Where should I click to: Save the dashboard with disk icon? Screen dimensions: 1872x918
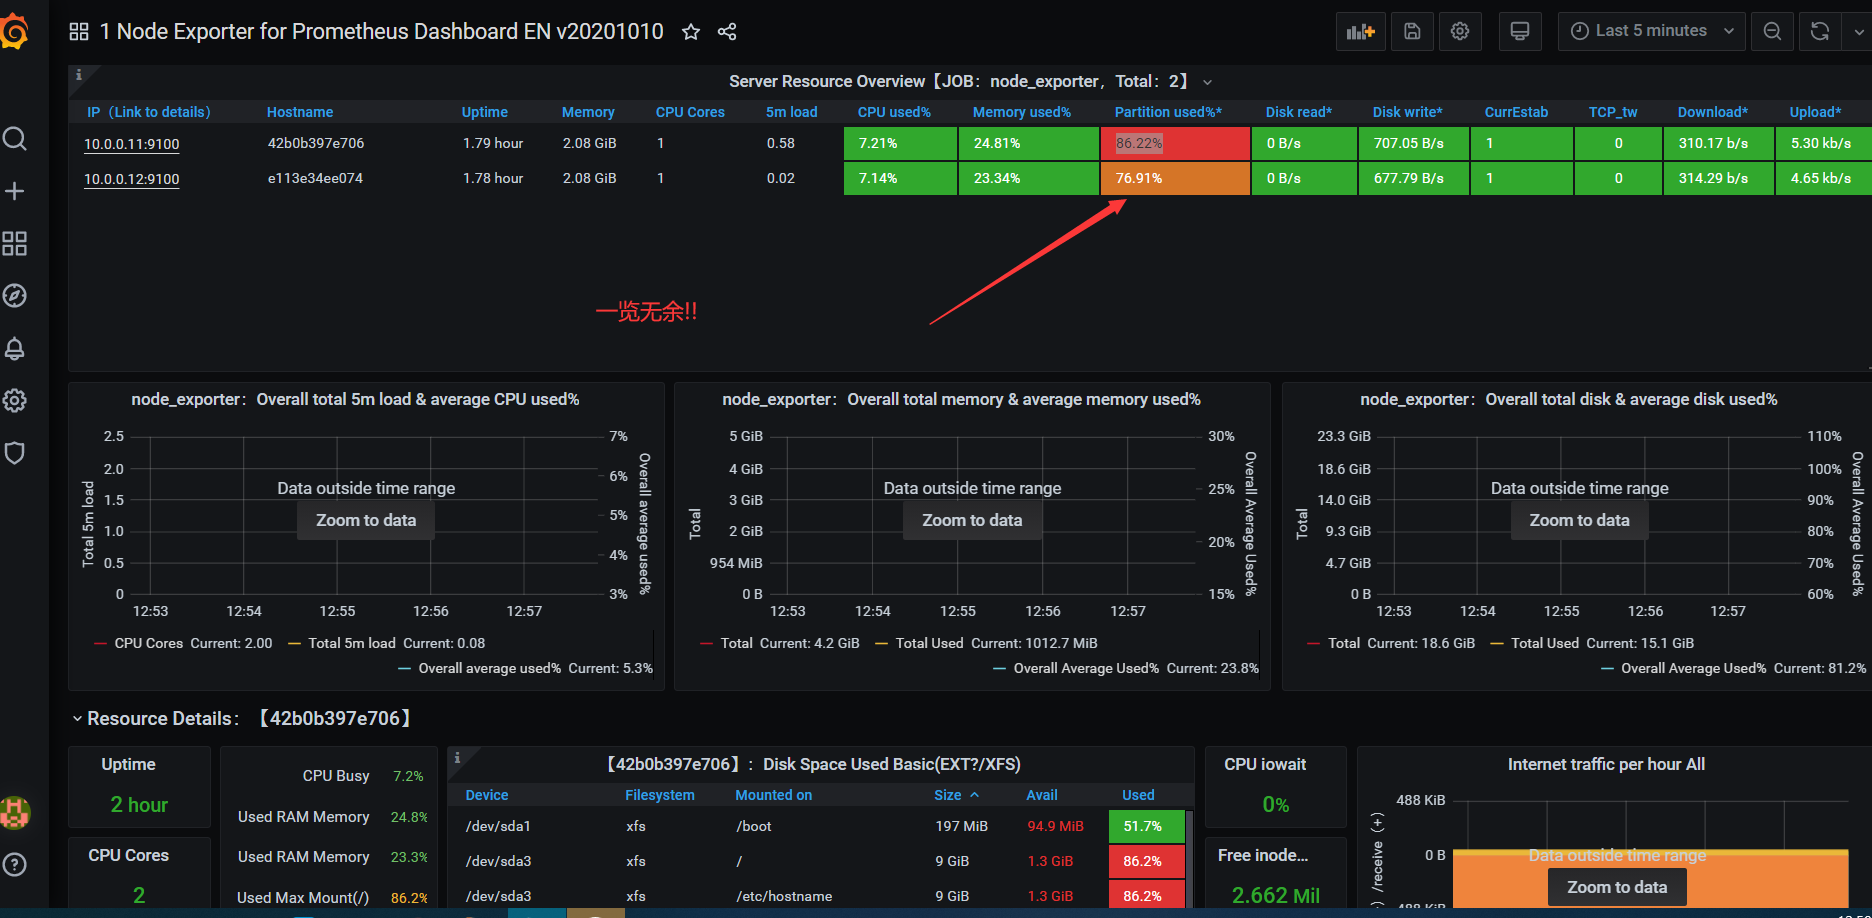pyautogui.click(x=1412, y=32)
